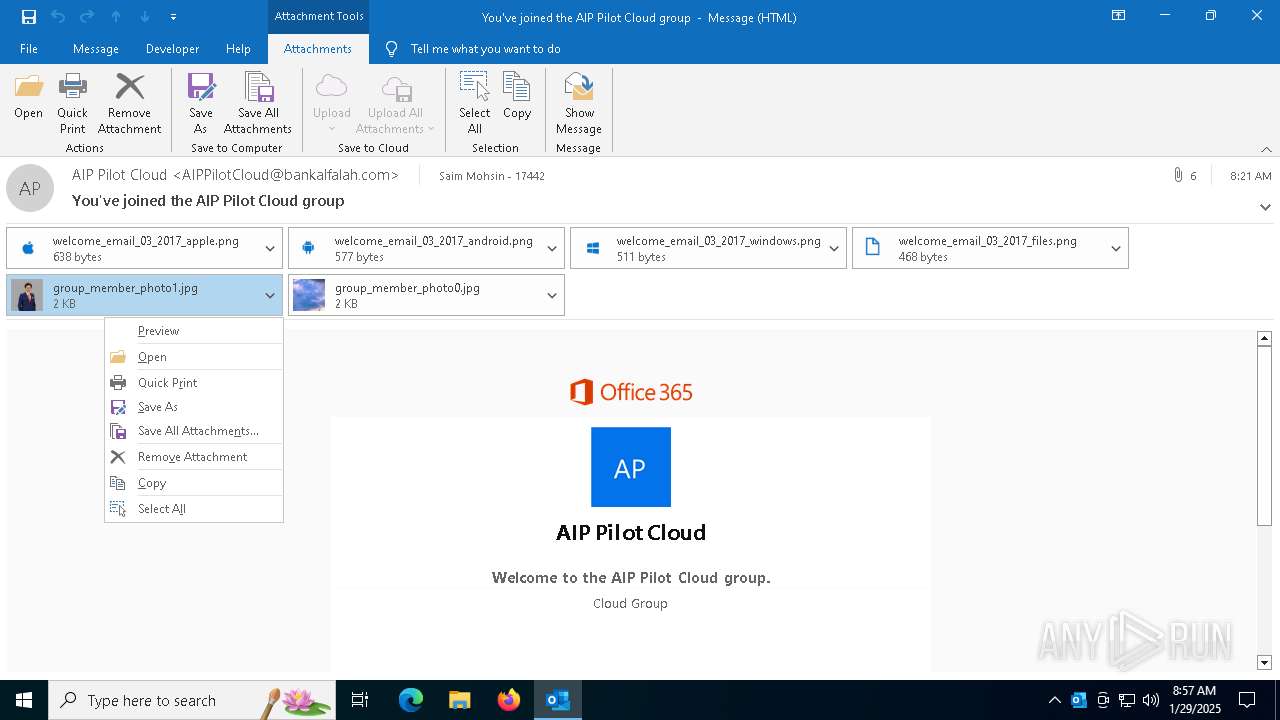Screen dimensions: 1280x720
Task: Click the vertical scrollbar thumb
Action: (x=1264, y=436)
